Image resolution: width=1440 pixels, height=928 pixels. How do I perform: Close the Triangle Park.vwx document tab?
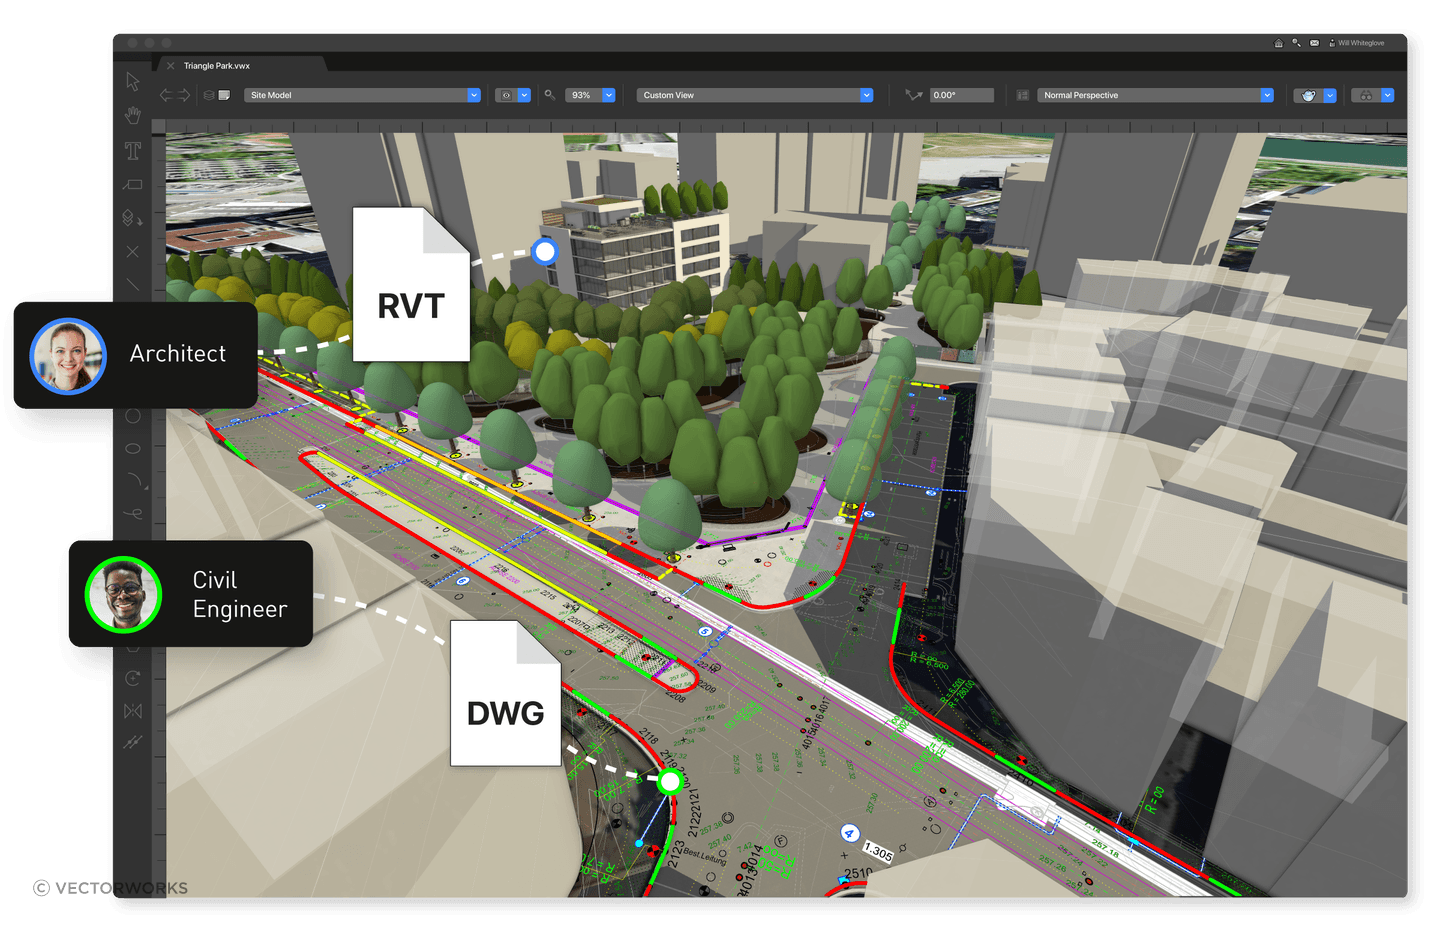pyautogui.click(x=171, y=66)
